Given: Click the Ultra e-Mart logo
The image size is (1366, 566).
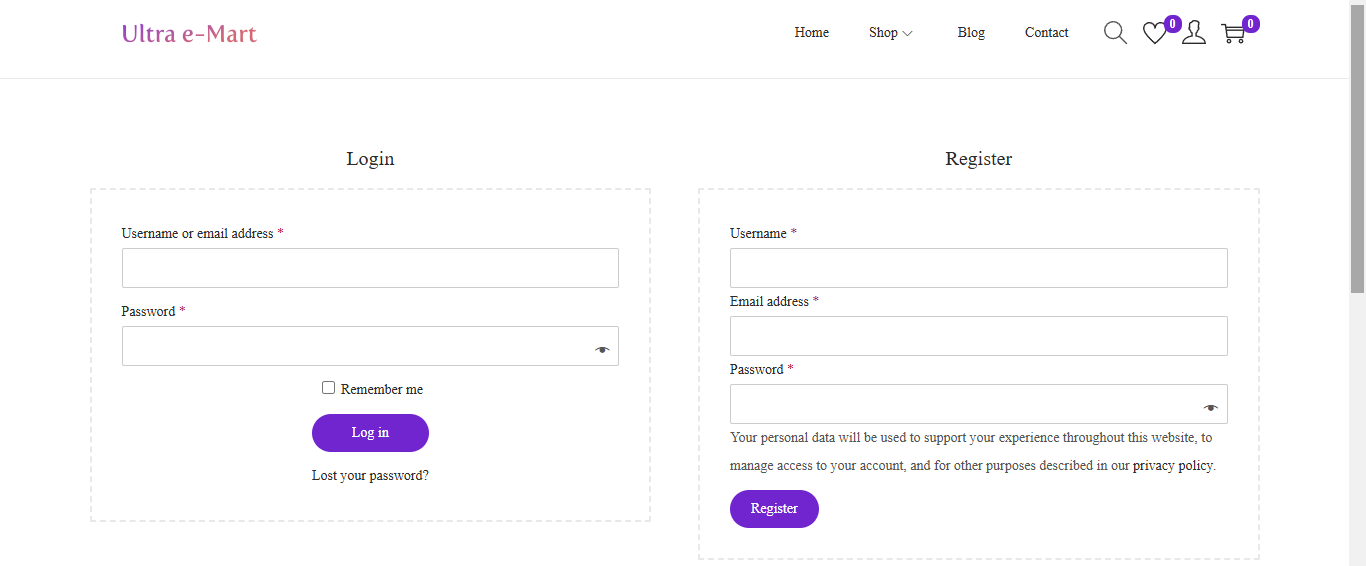Looking at the screenshot, I should click(x=189, y=34).
